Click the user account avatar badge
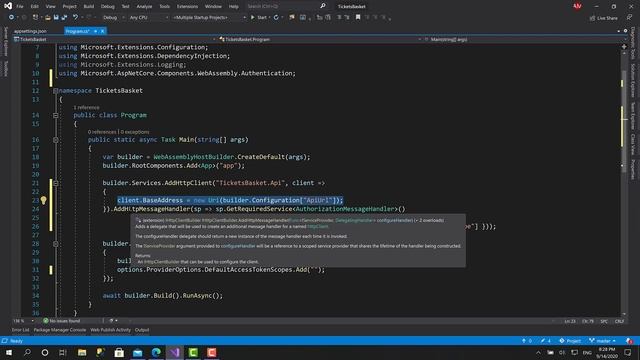 coord(577,6)
